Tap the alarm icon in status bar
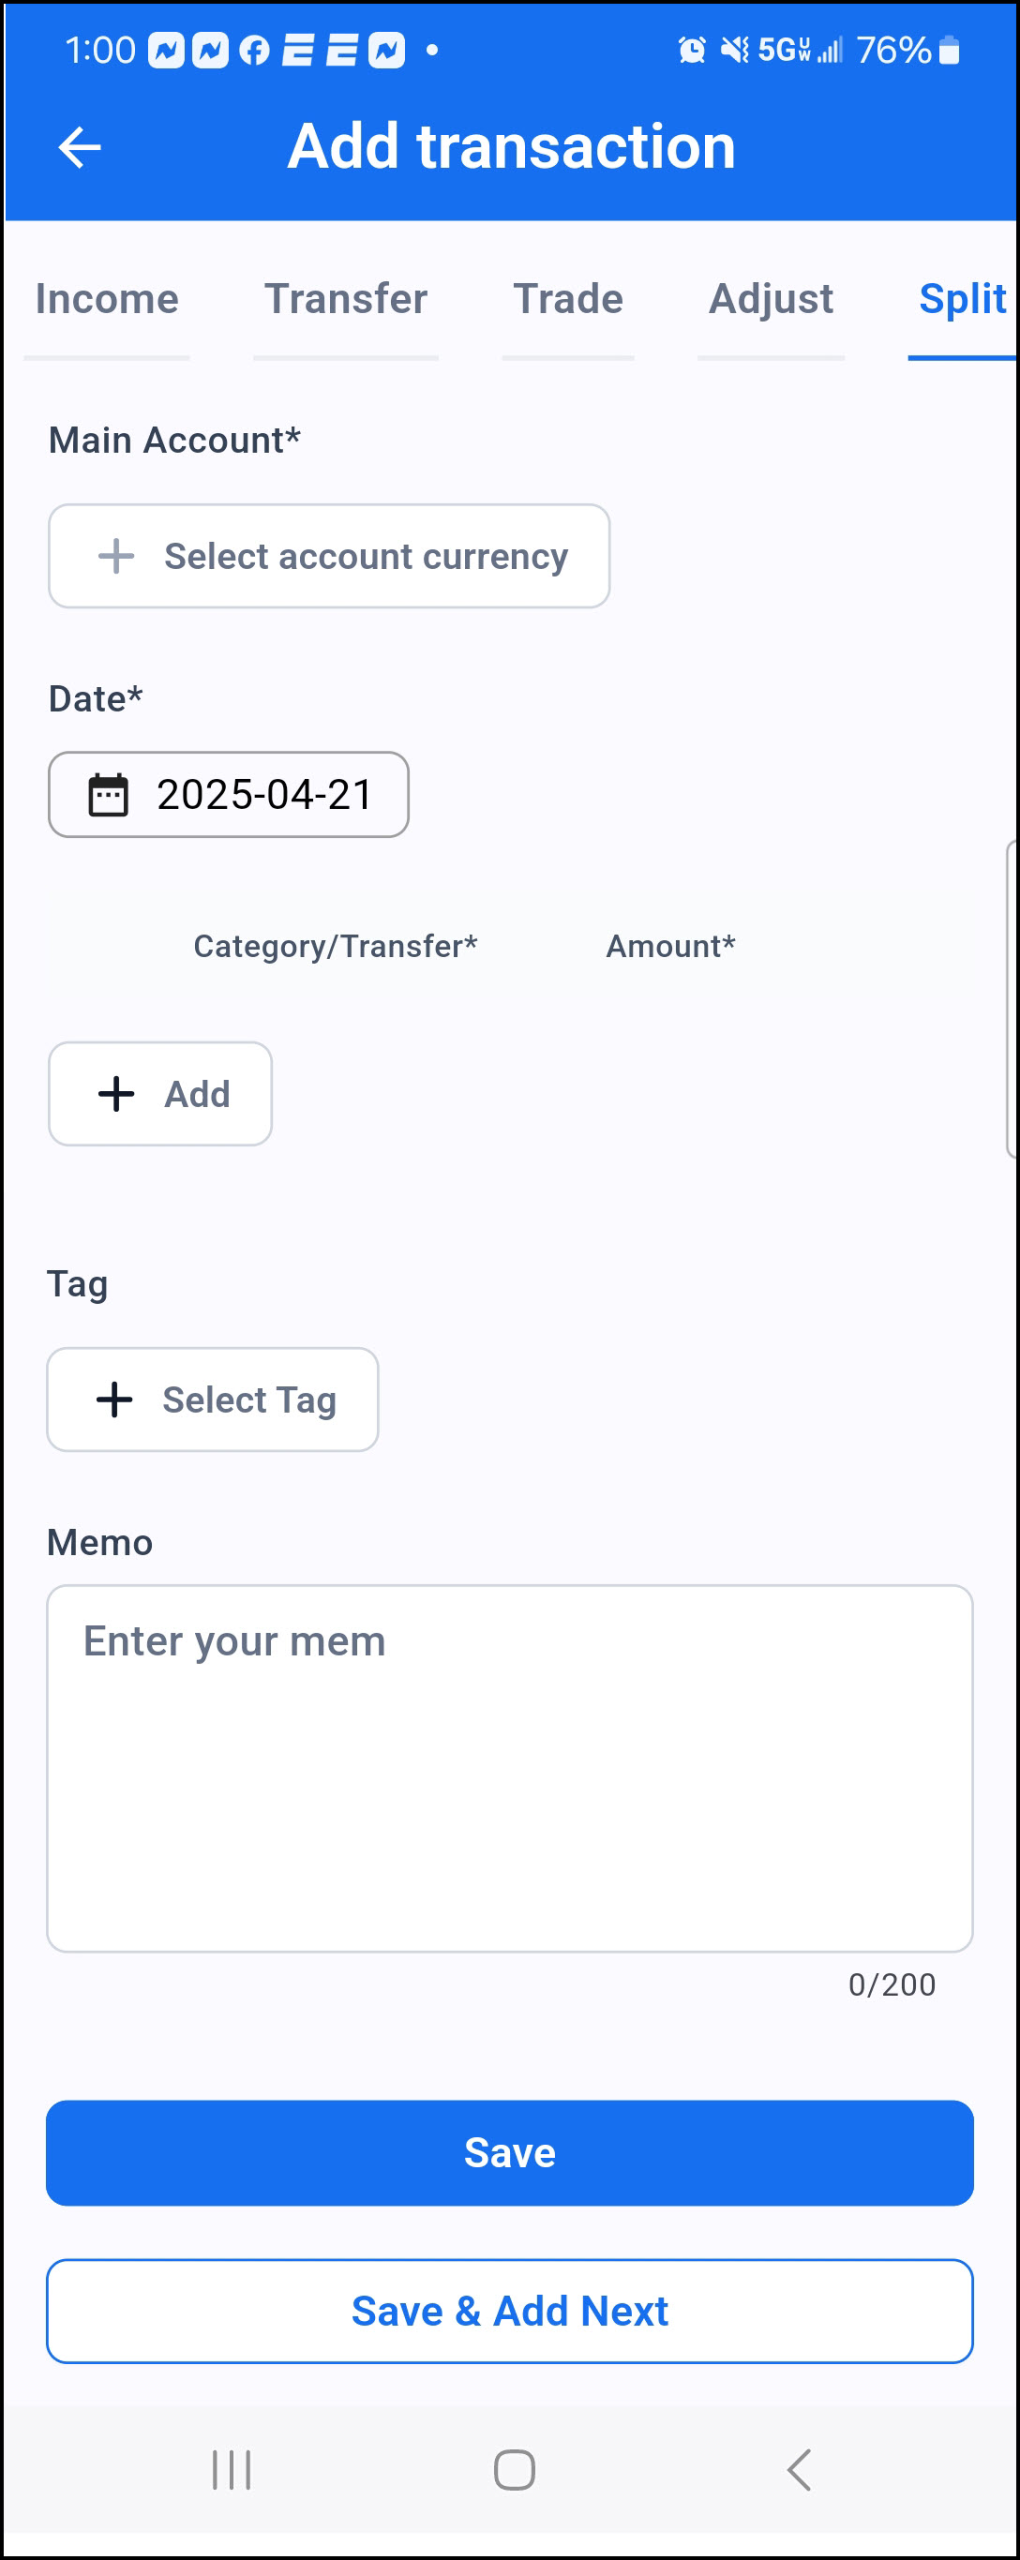Image resolution: width=1020 pixels, height=2560 pixels. click(692, 49)
